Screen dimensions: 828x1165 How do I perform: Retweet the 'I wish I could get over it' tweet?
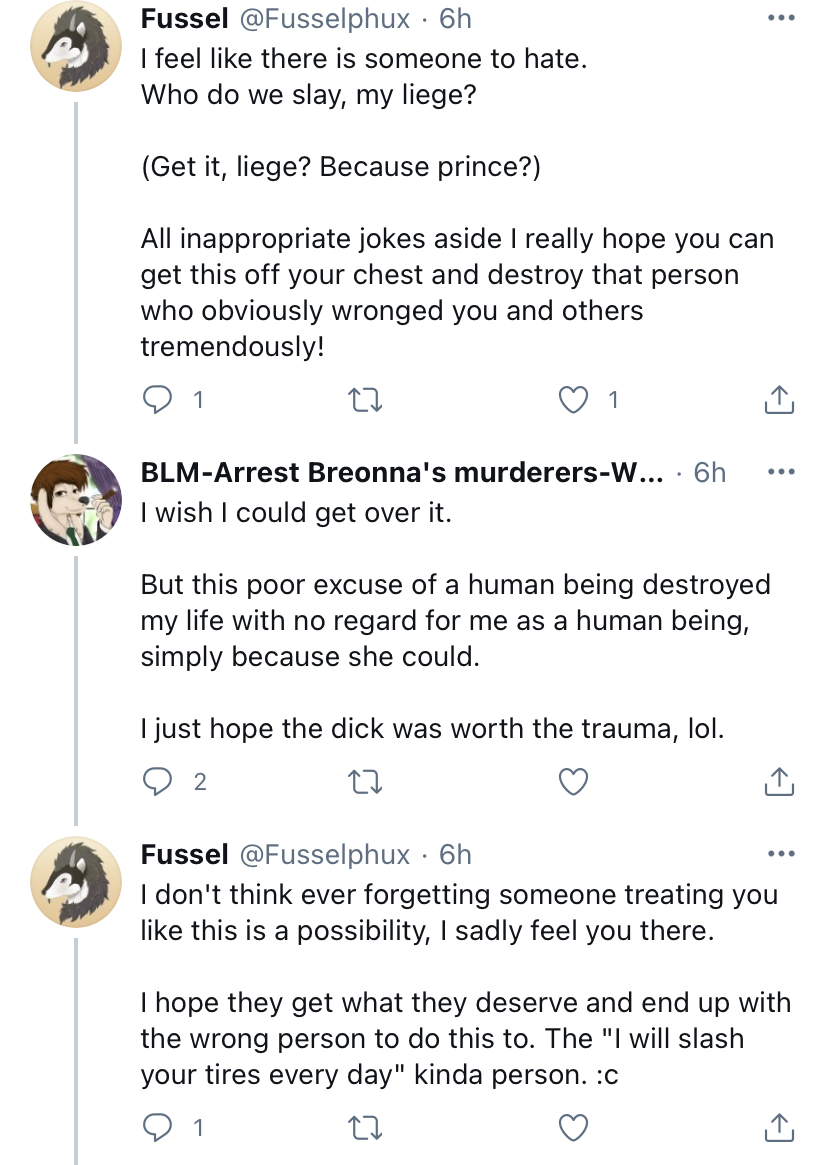[365, 782]
